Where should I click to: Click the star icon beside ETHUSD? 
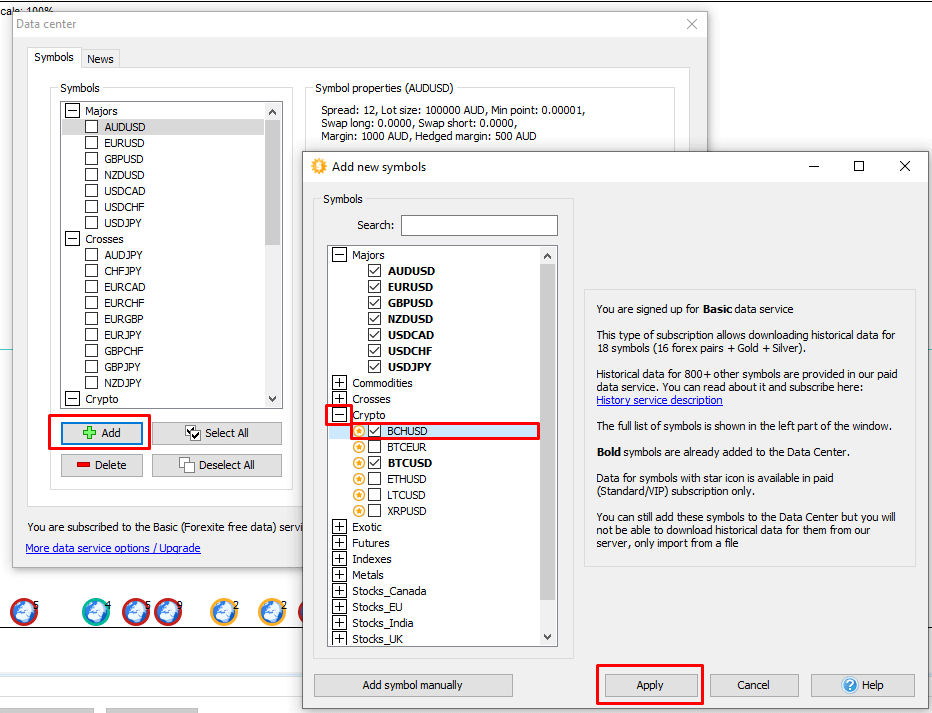358,479
